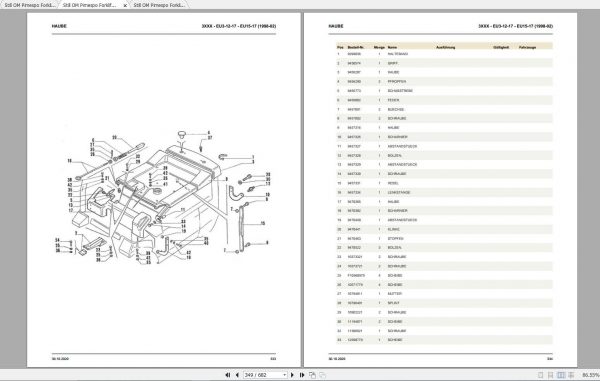The image size is (600, 381).
Task: Click the Bestell-Nr. column header
Action: pyautogui.click(x=355, y=47)
